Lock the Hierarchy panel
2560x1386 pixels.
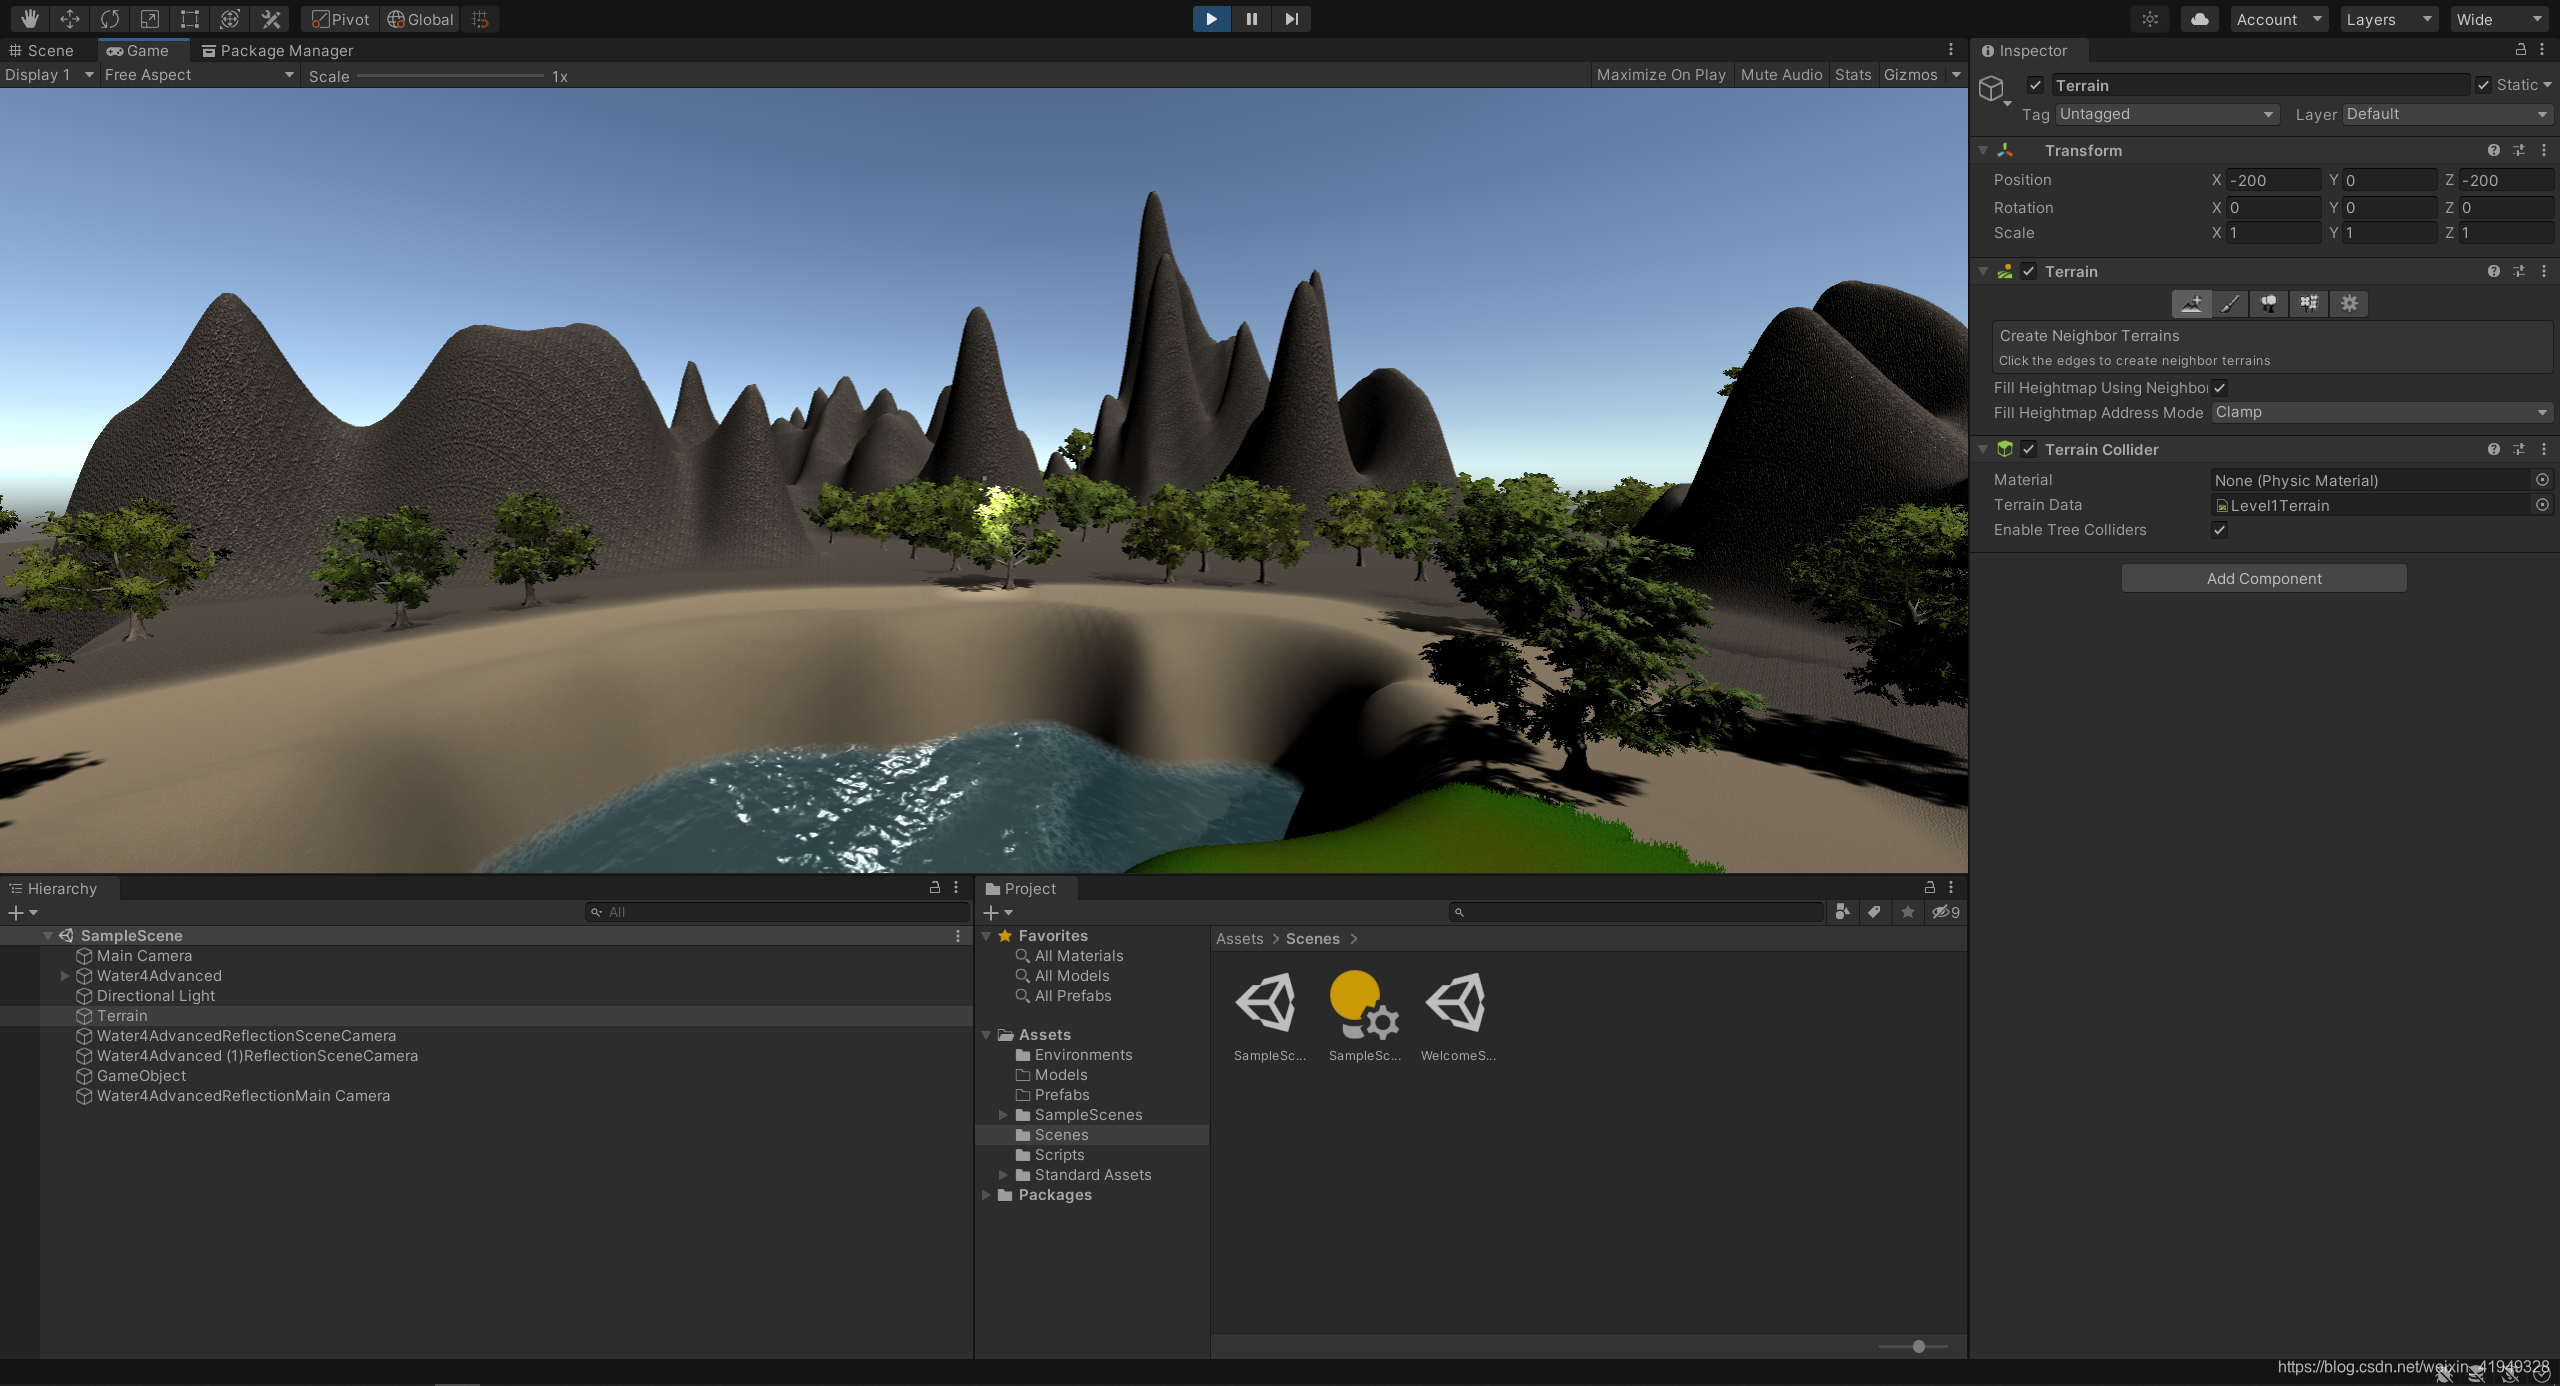click(935, 887)
